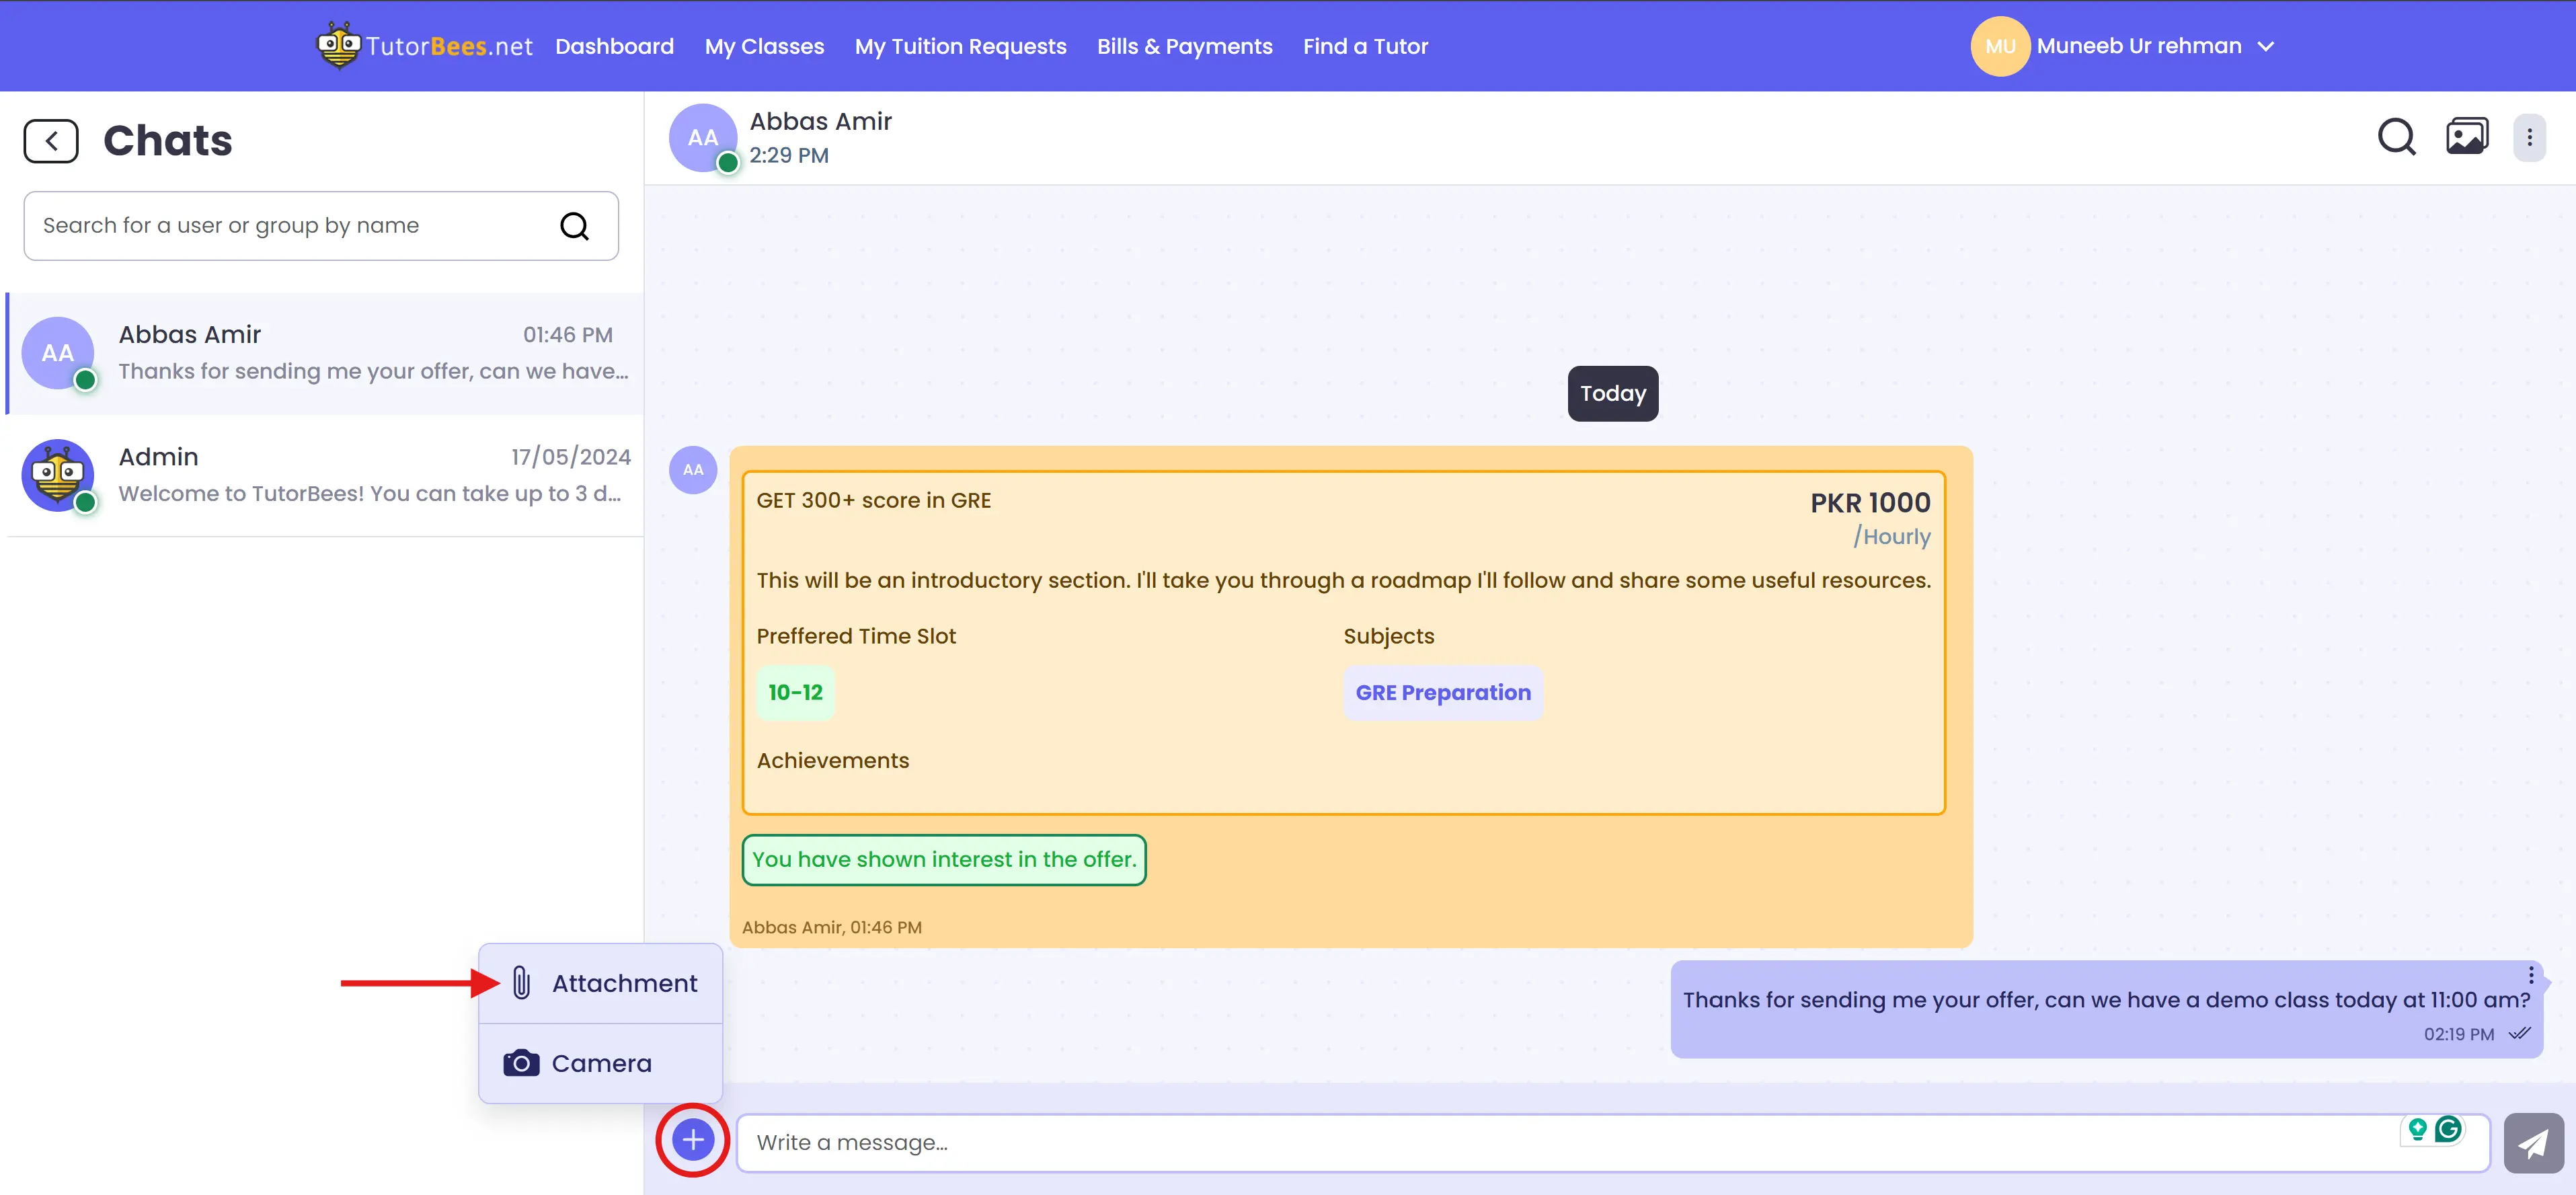Open the Admin chat conversation
This screenshot has height=1195, width=2576.
click(x=325, y=475)
